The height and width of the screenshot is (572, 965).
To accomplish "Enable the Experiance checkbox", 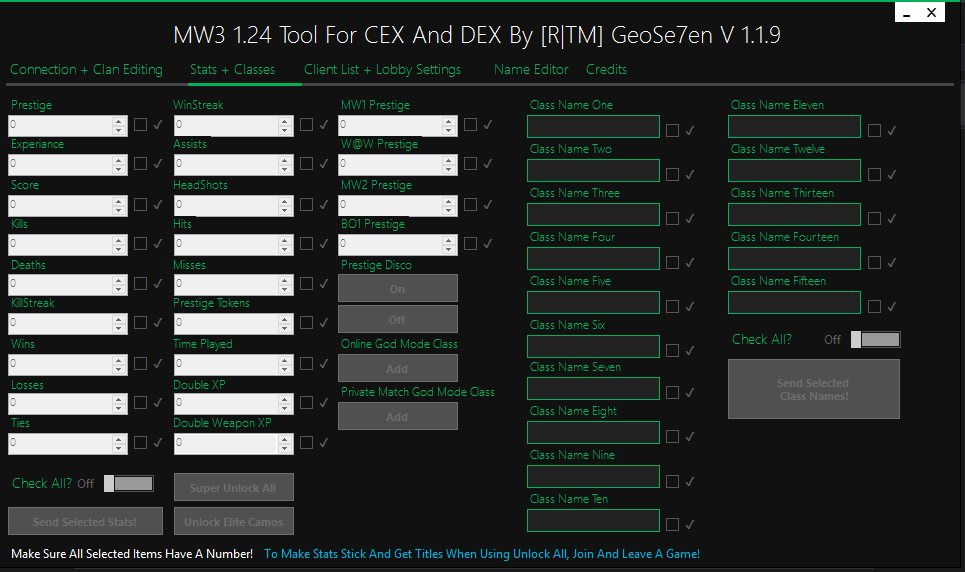I will point(140,163).
